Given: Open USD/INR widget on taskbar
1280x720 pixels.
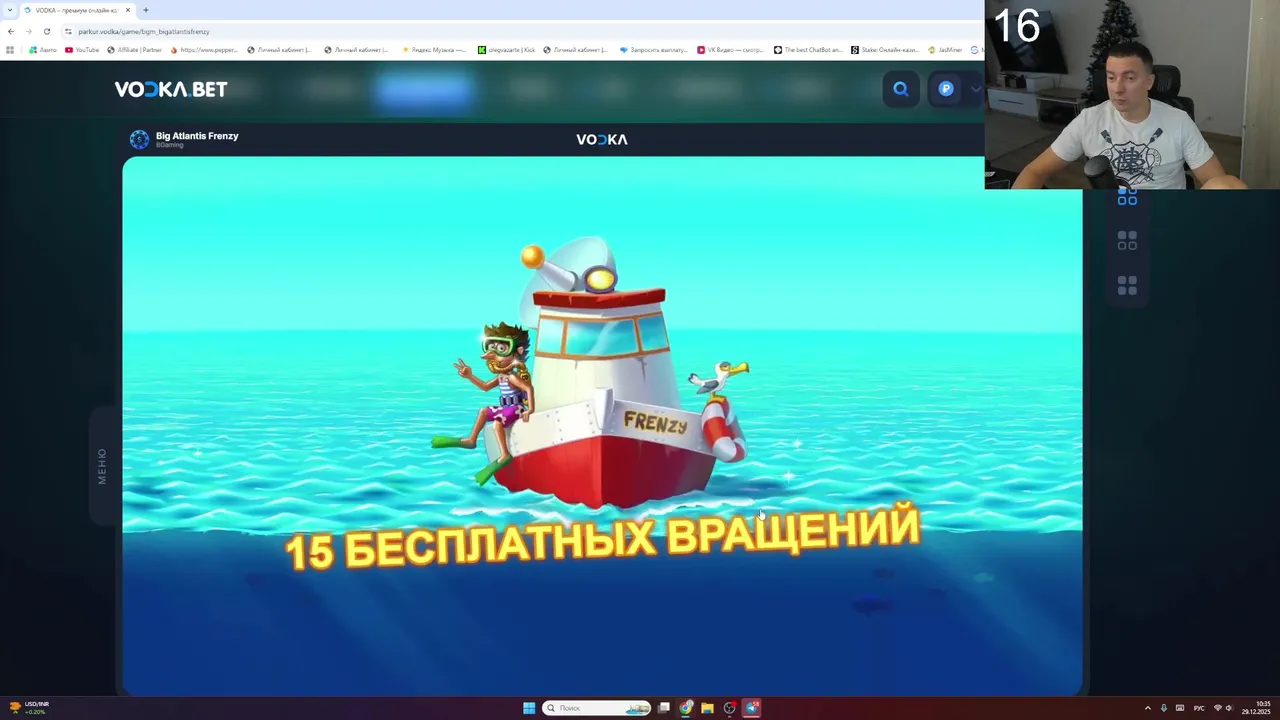Looking at the screenshot, I should [28, 708].
